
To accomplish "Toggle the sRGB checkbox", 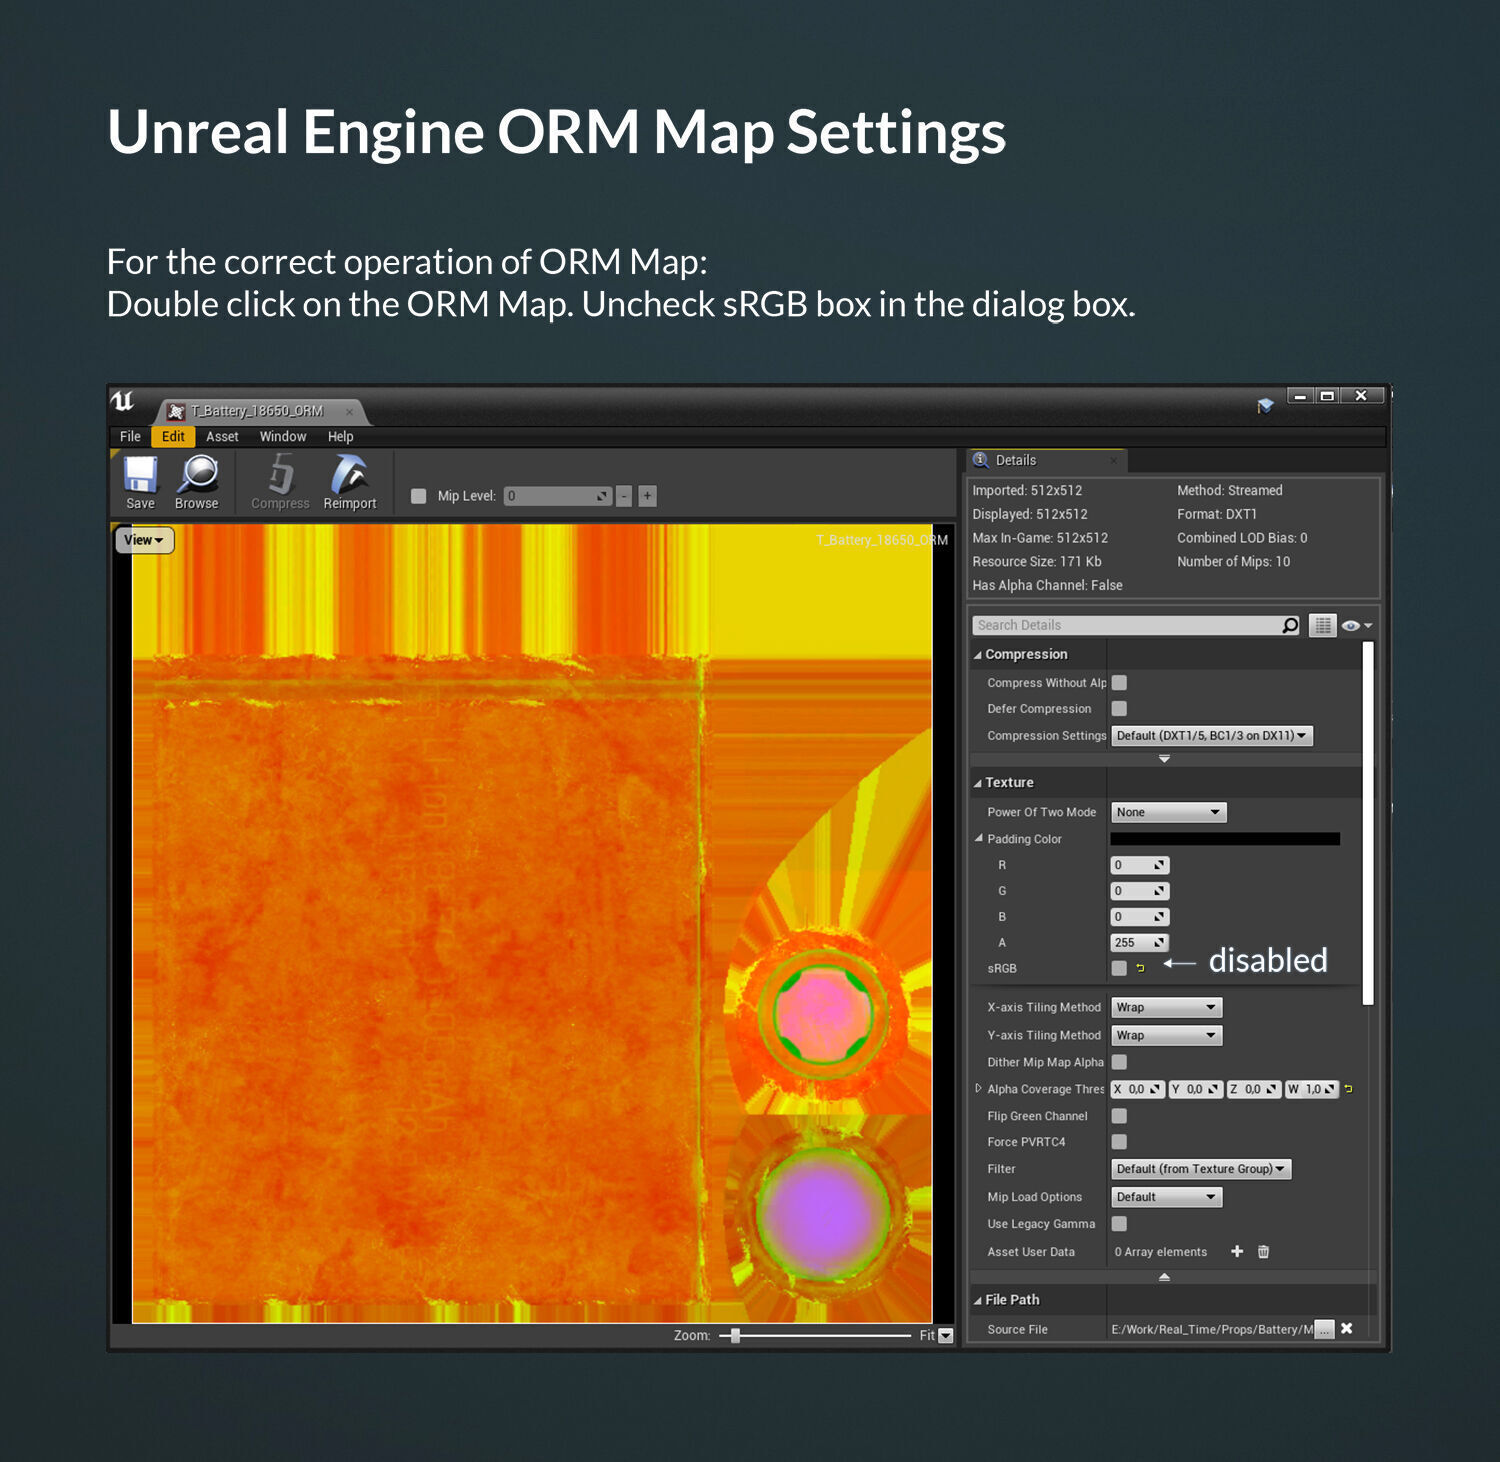I will (1119, 968).
